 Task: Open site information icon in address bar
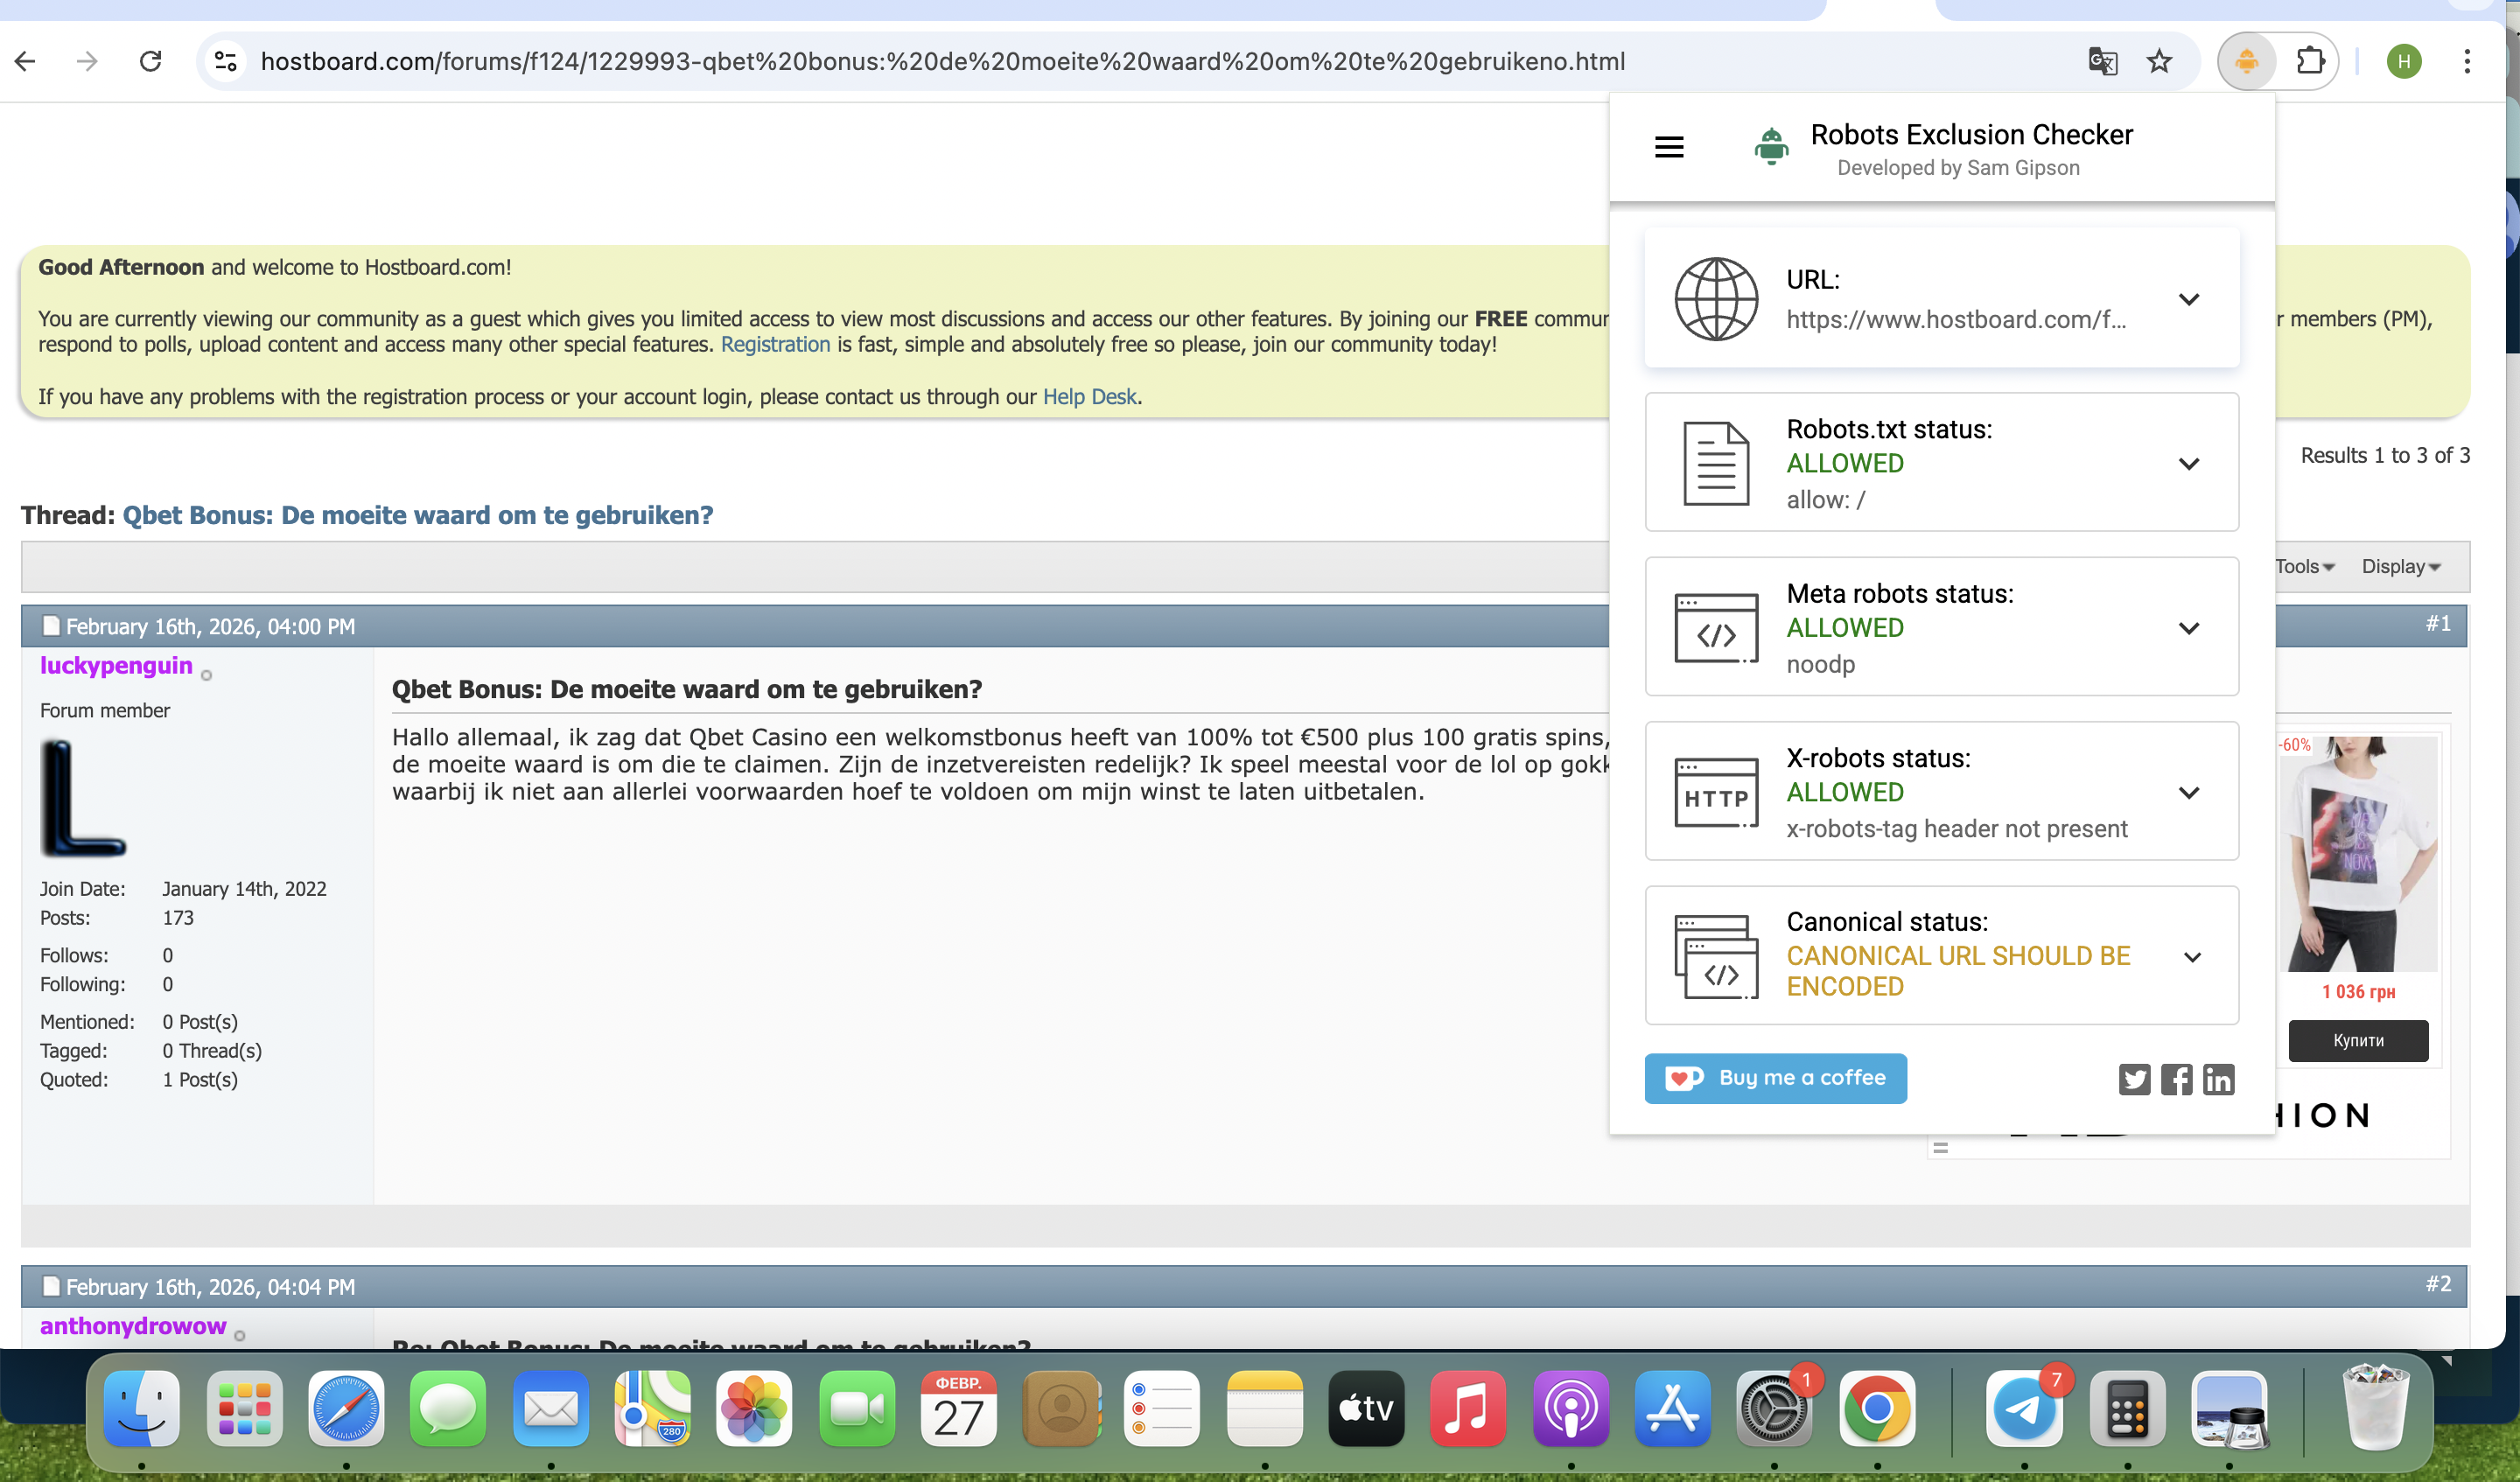pyautogui.click(x=226, y=61)
